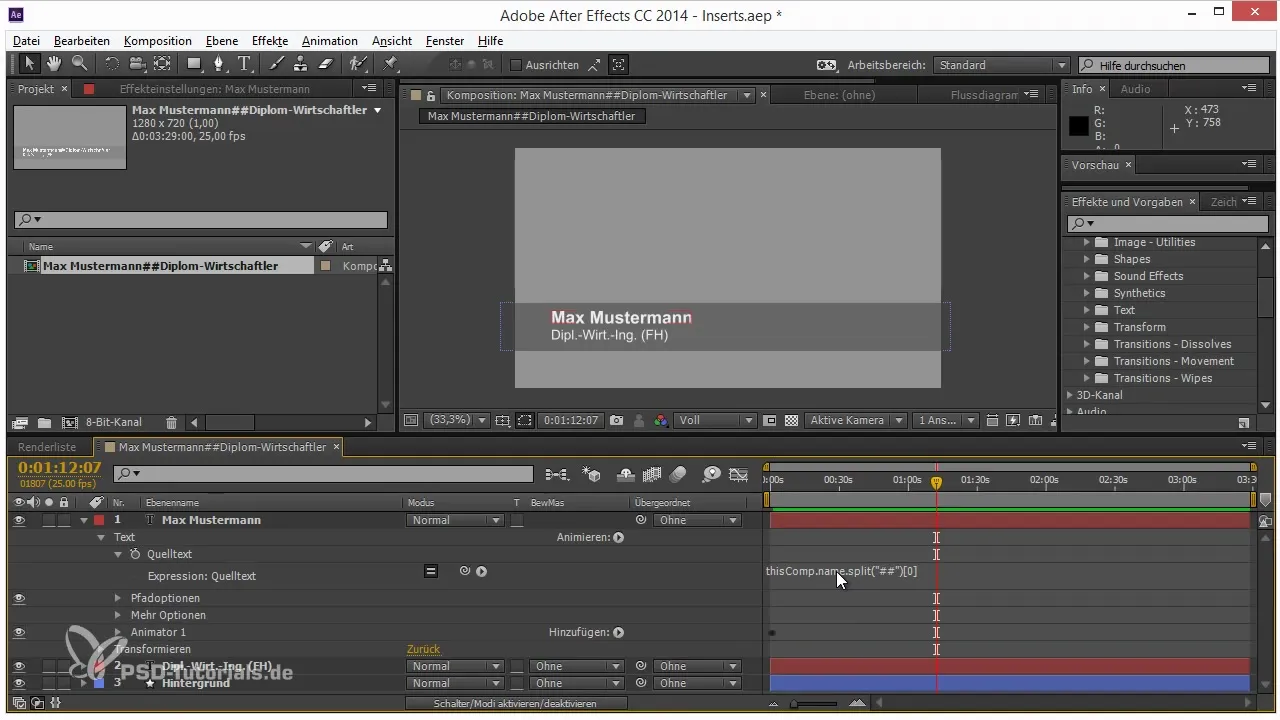Select the Zoom magnifier tool

tap(78, 64)
